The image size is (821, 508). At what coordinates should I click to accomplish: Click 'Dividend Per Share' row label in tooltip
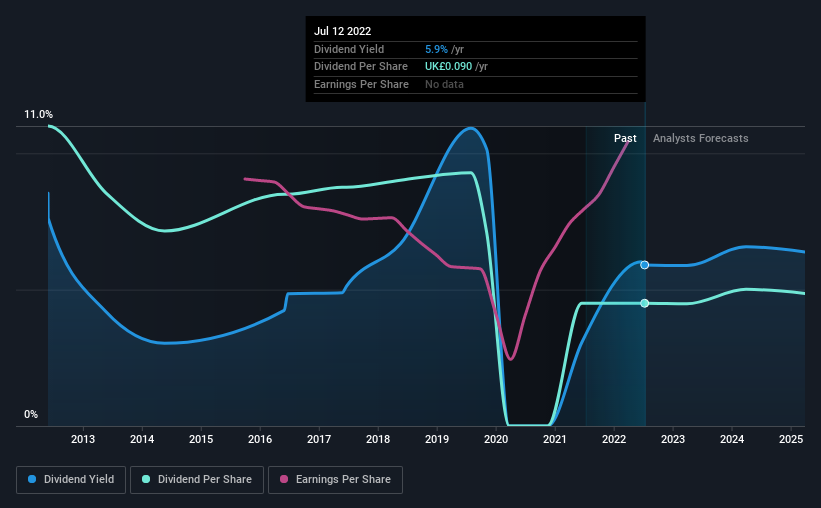(361, 67)
